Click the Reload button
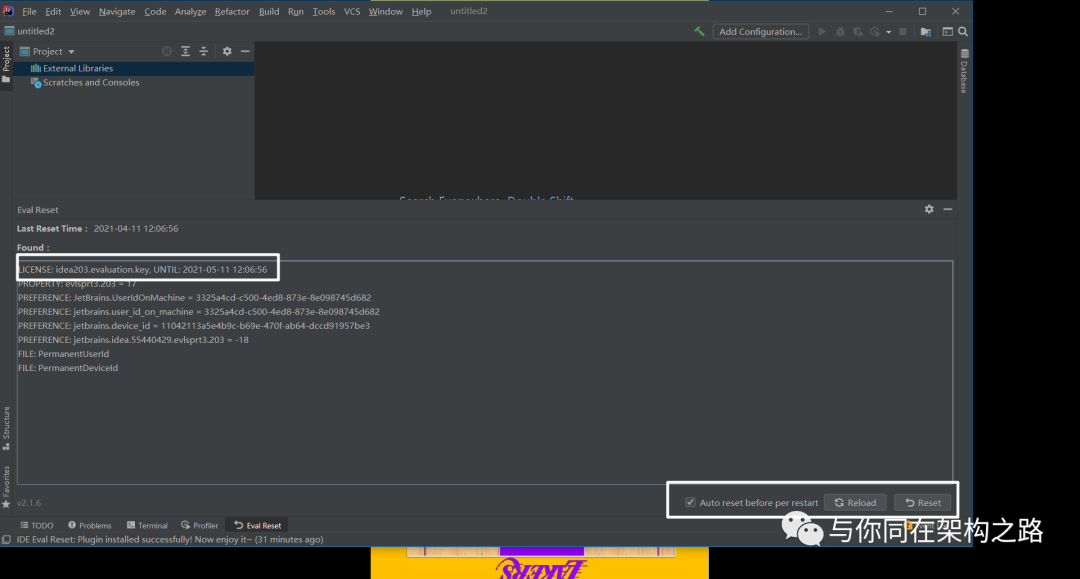Screen dimensions: 1080x579 (x=855, y=503)
